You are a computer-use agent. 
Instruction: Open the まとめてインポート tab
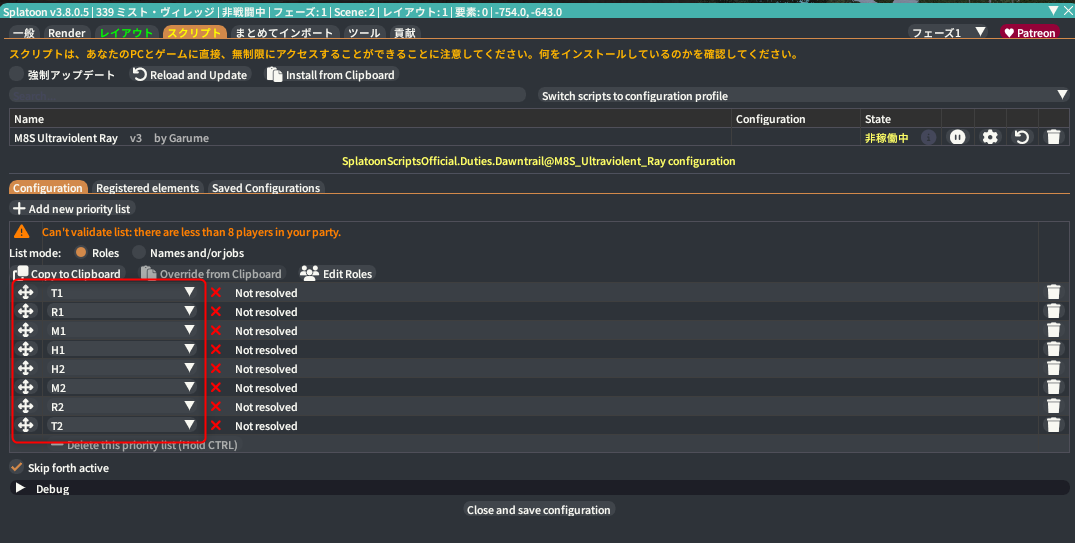[x=285, y=32]
